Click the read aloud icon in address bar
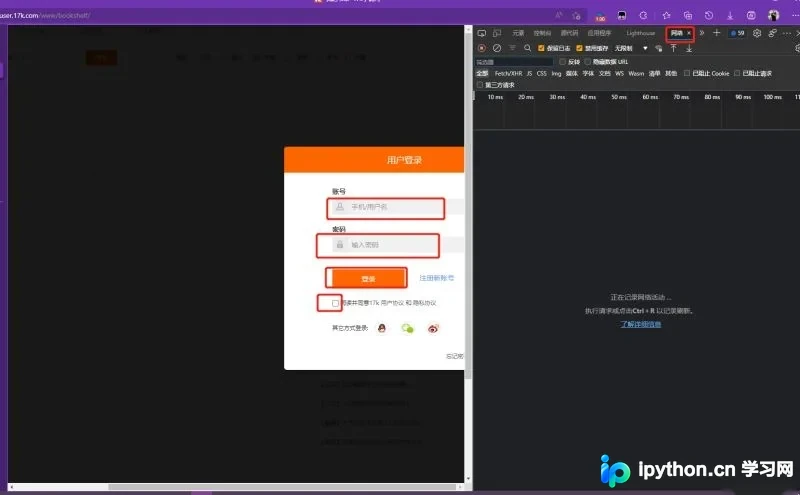 pyautogui.click(x=559, y=16)
